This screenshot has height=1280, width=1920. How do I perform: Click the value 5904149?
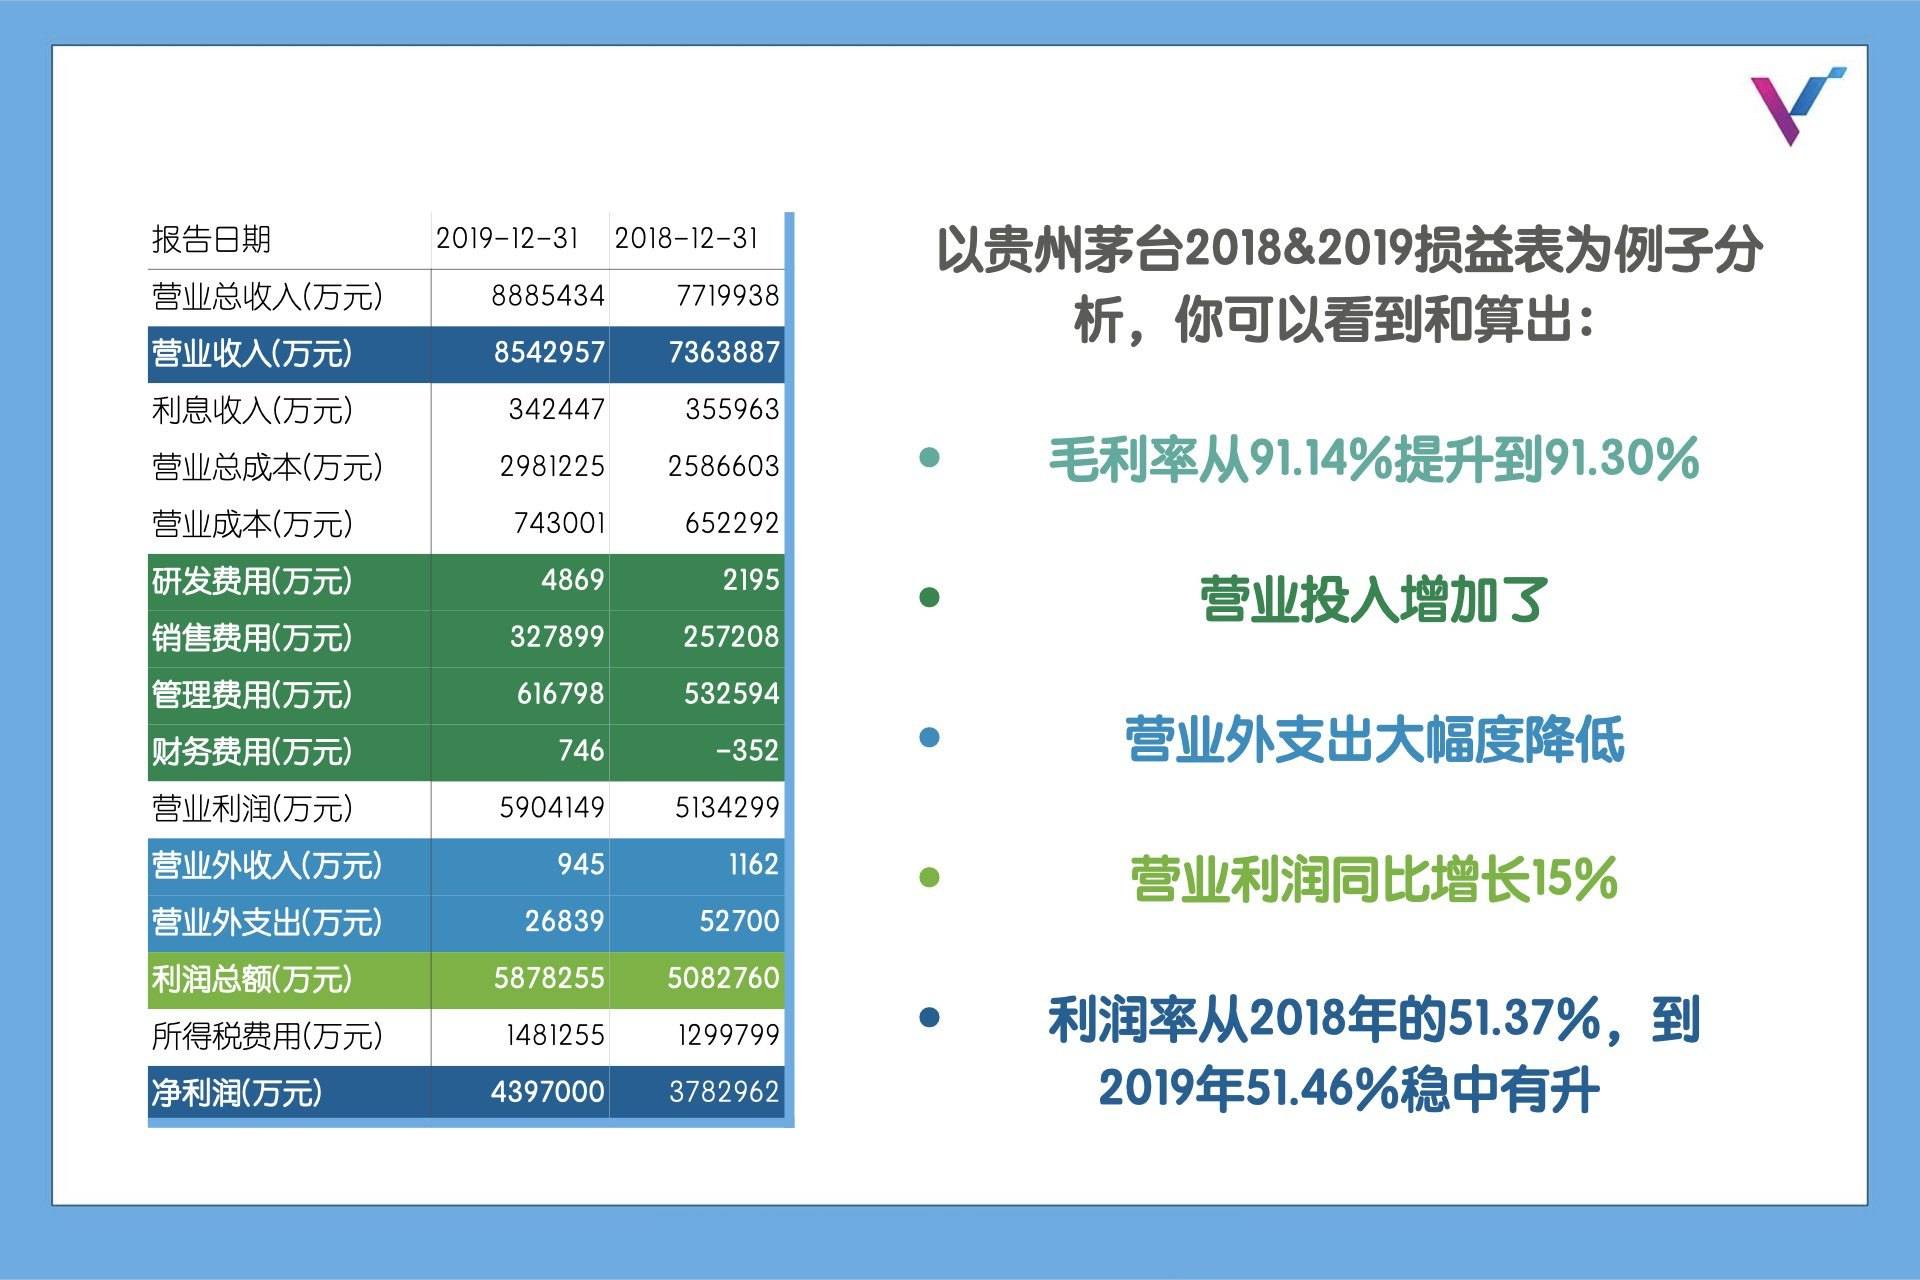(552, 808)
